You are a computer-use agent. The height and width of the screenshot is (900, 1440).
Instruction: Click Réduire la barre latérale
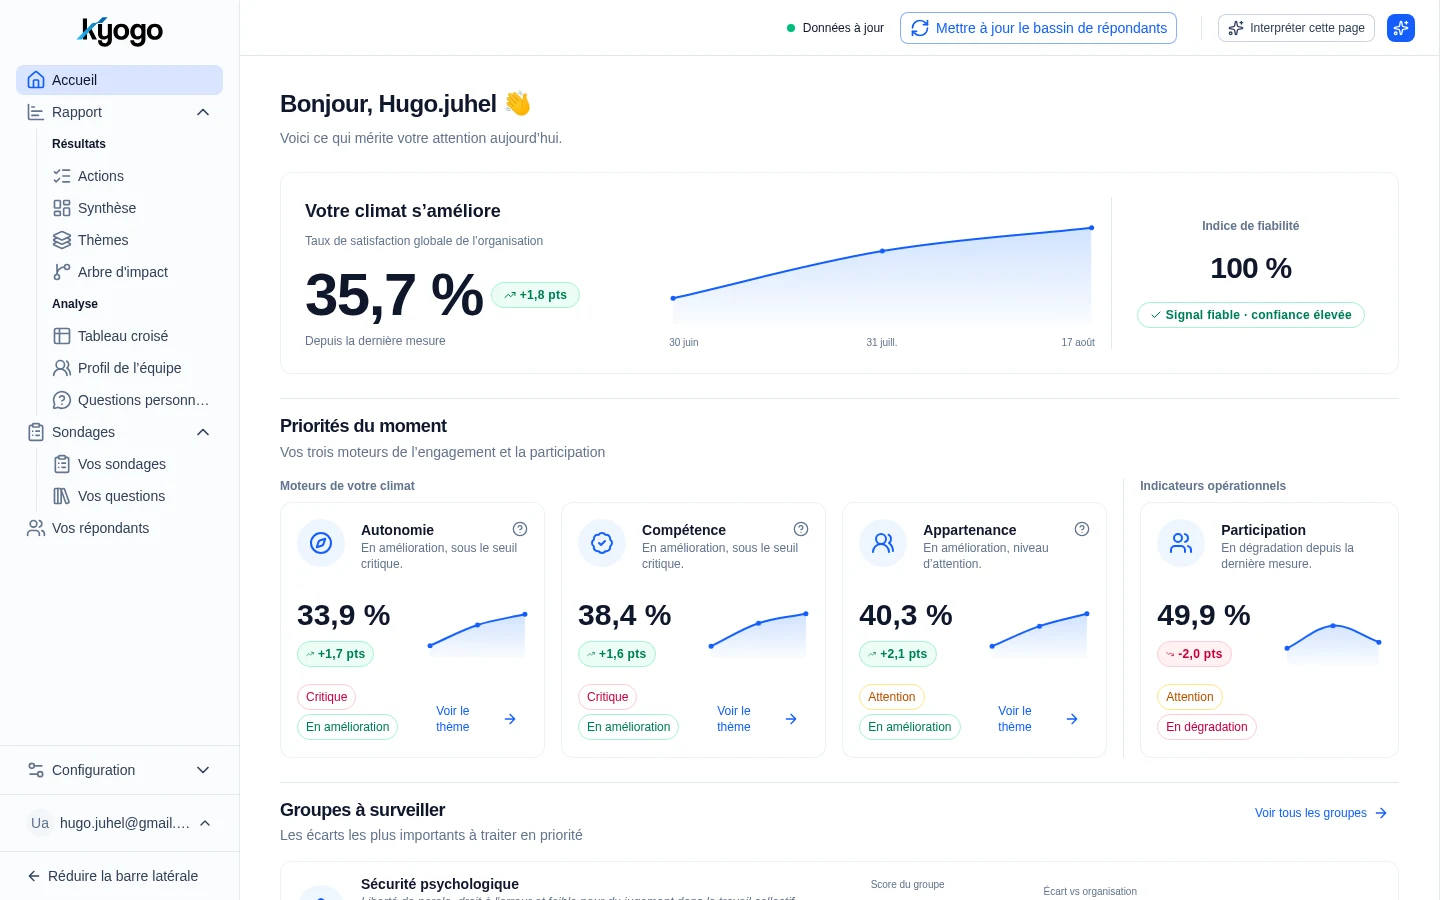pyautogui.click(x=113, y=876)
